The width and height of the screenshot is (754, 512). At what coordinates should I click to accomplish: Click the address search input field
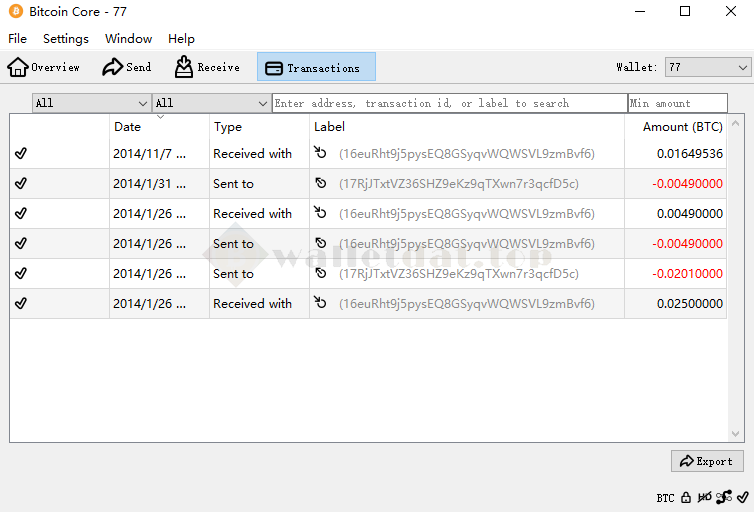coord(449,103)
